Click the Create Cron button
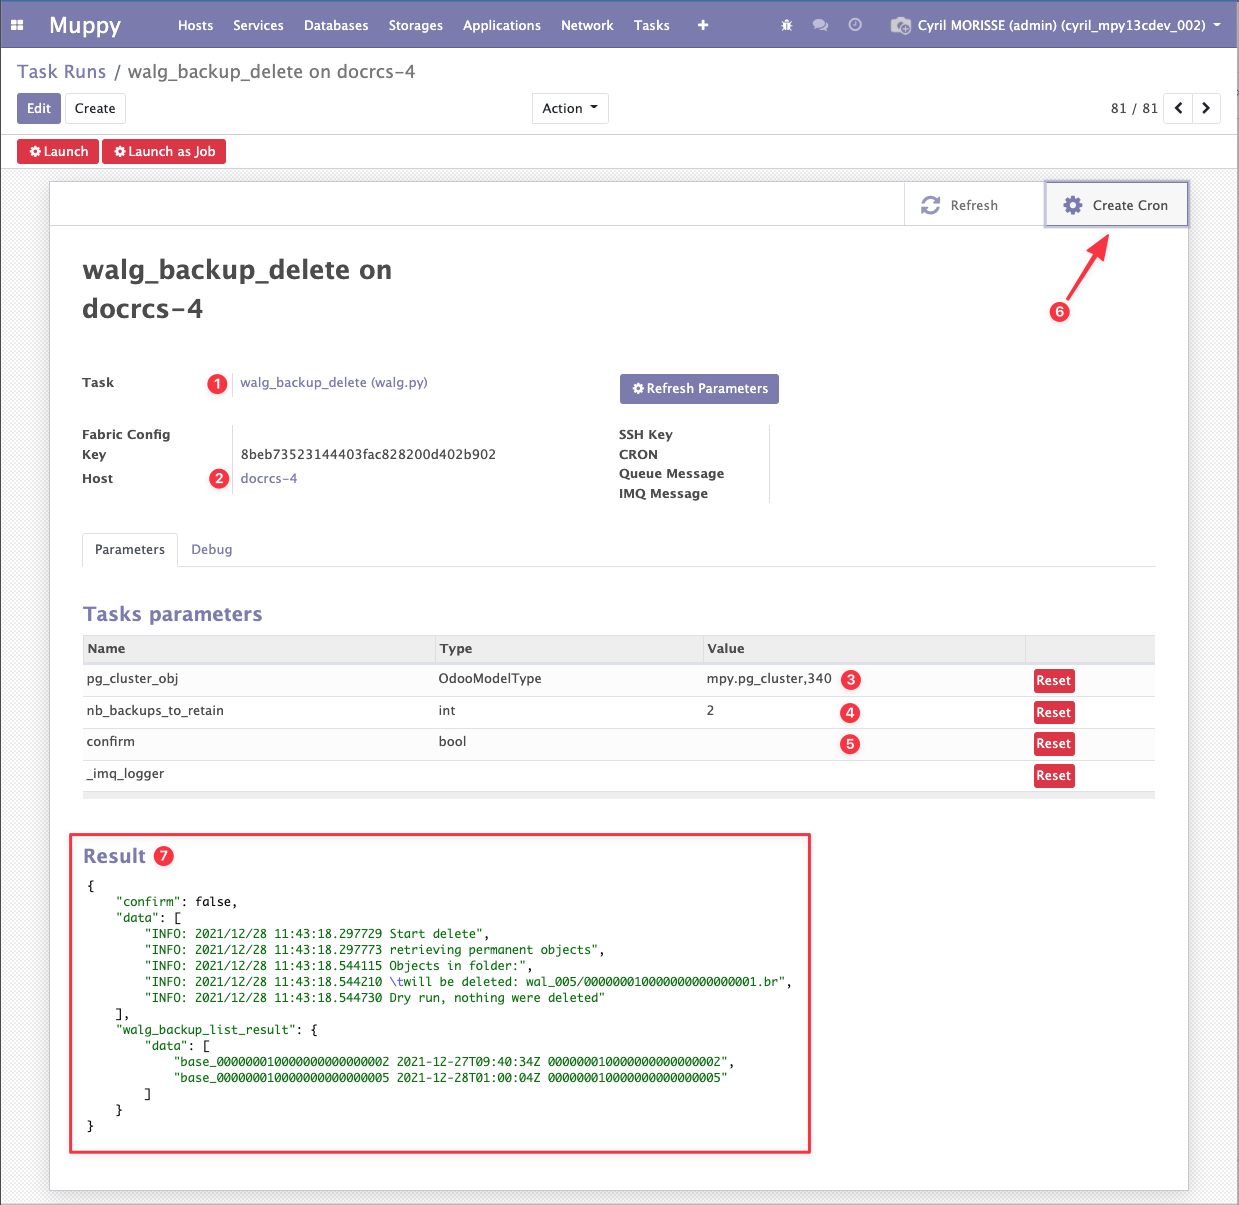This screenshot has height=1205, width=1239. pos(1116,205)
